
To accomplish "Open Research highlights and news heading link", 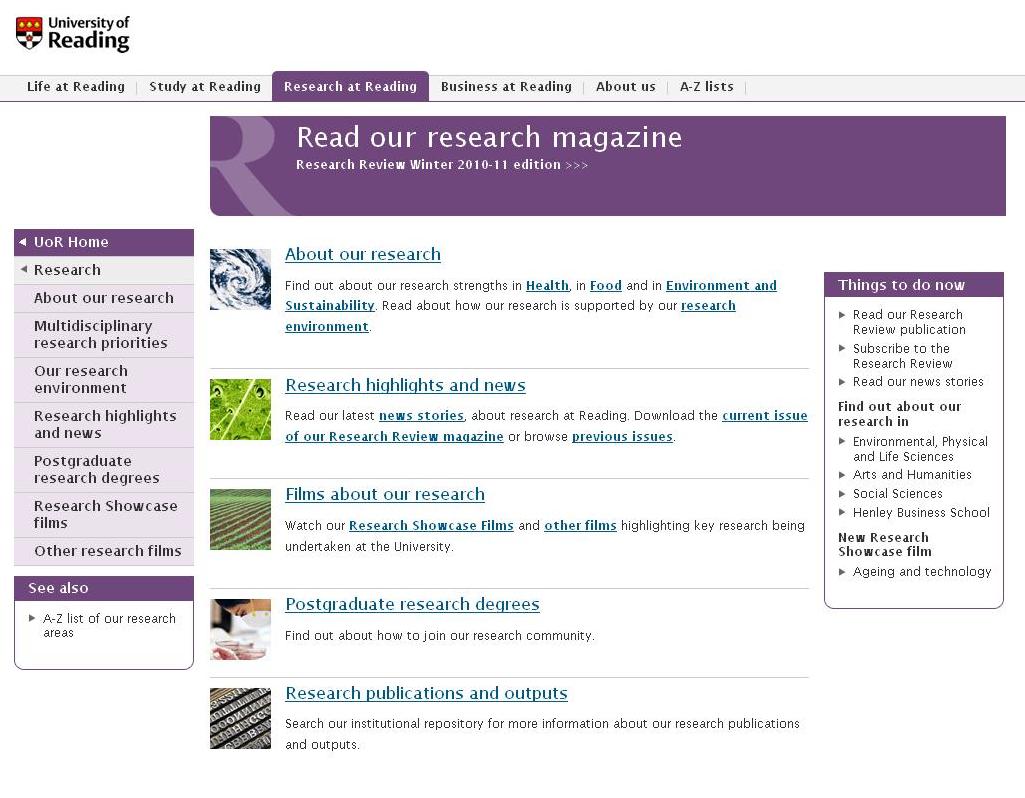I will pyautogui.click(x=405, y=385).
